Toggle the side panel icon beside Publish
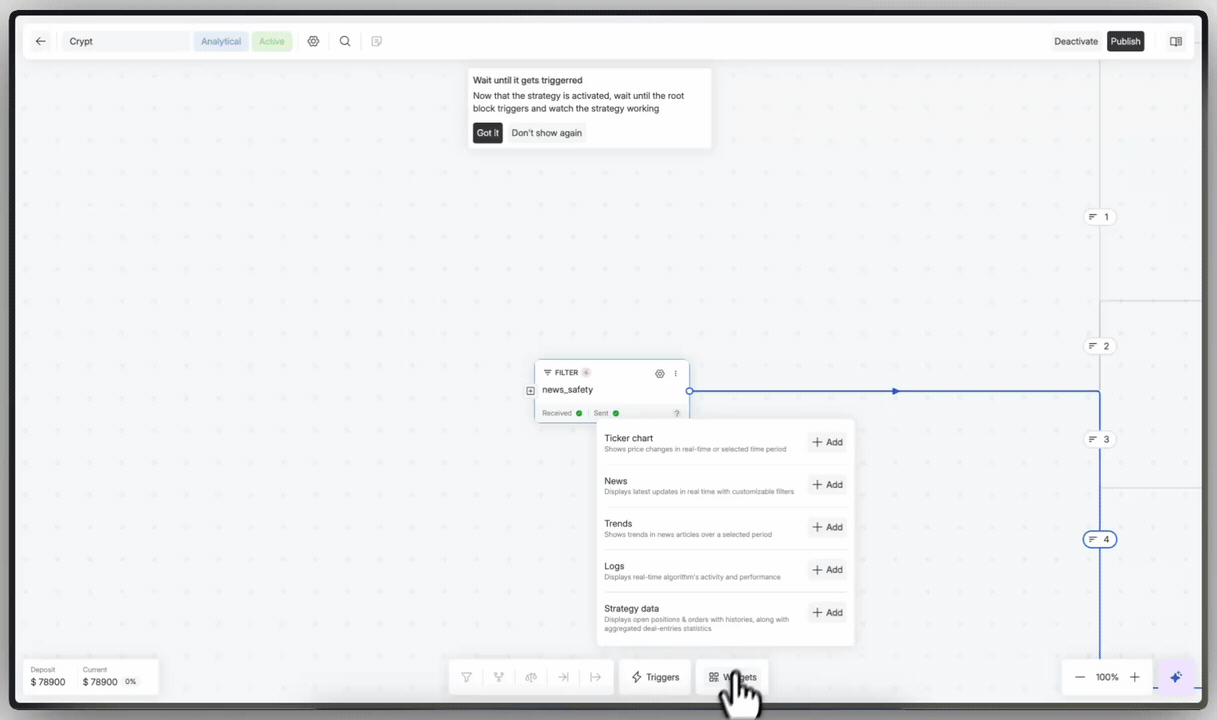1217x720 pixels. click(x=1176, y=41)
